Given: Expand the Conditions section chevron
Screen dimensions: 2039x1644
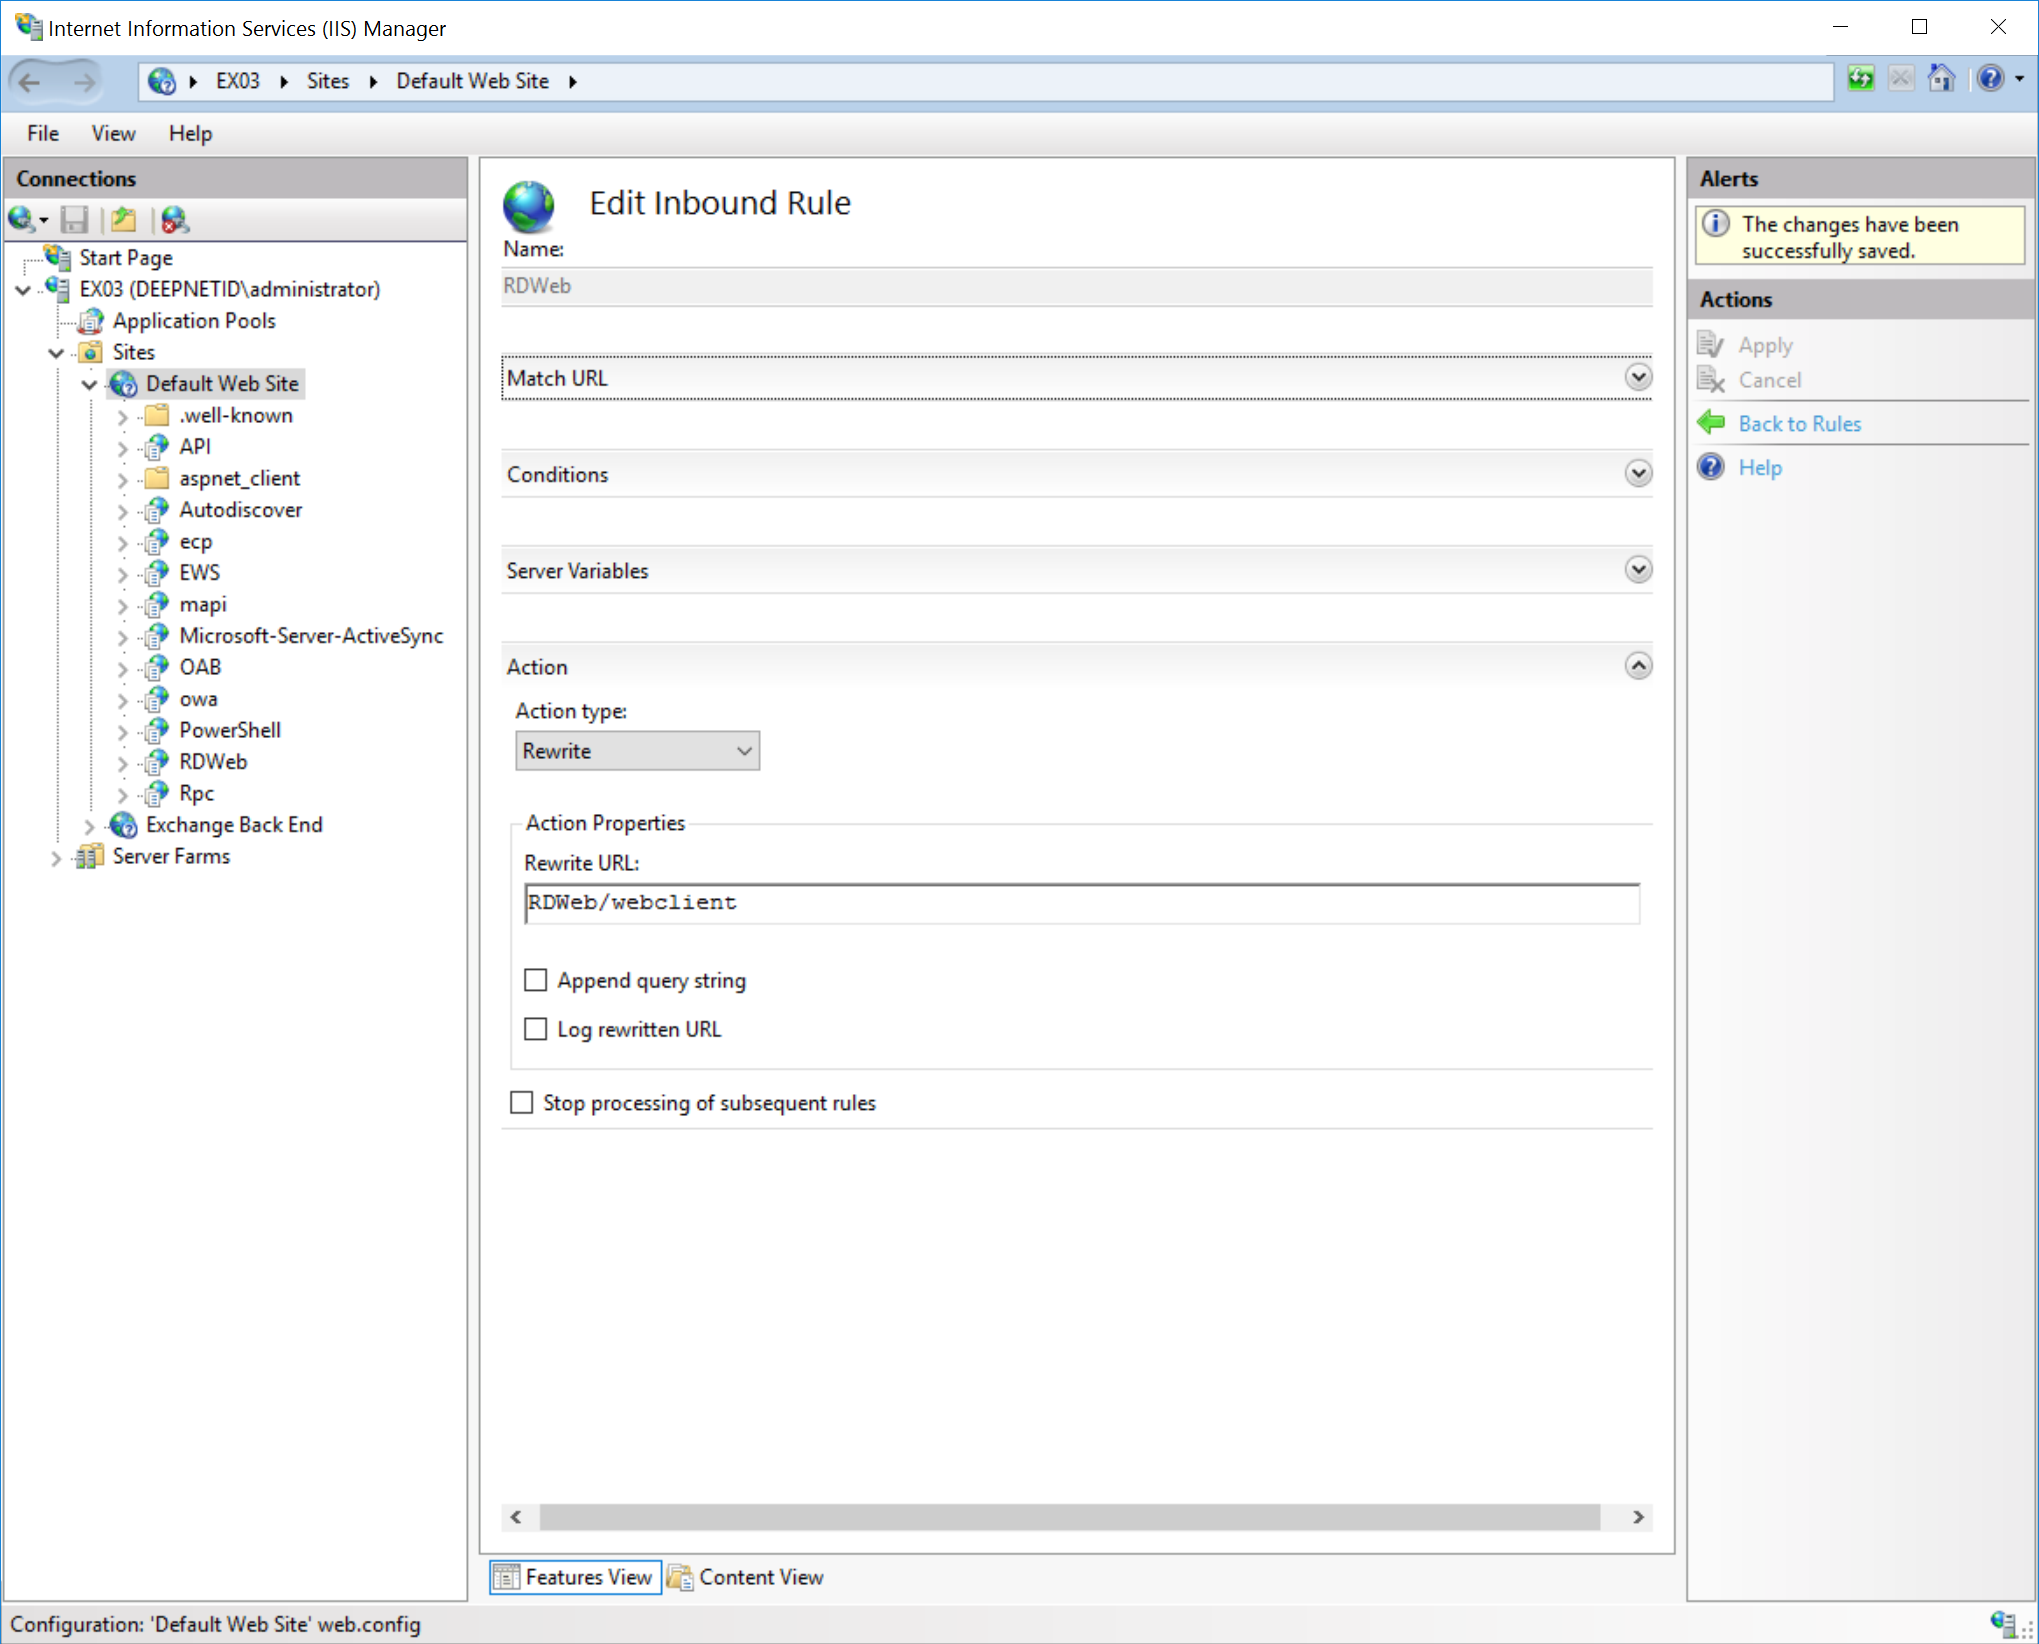Looking at the screenshot, I should 1637,473.
